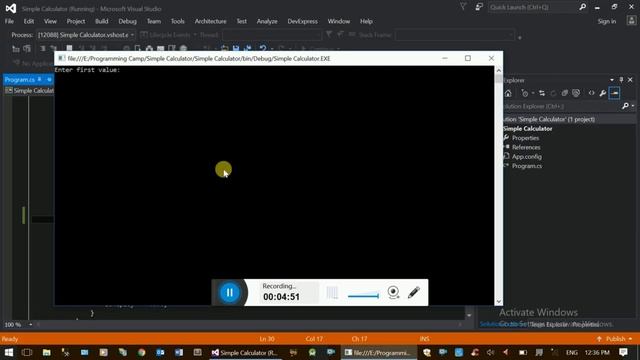Viewport: 640px width, 360px height.
Task: Click the 12:36 PM taskbar clock
Action: tap(597, 352)
